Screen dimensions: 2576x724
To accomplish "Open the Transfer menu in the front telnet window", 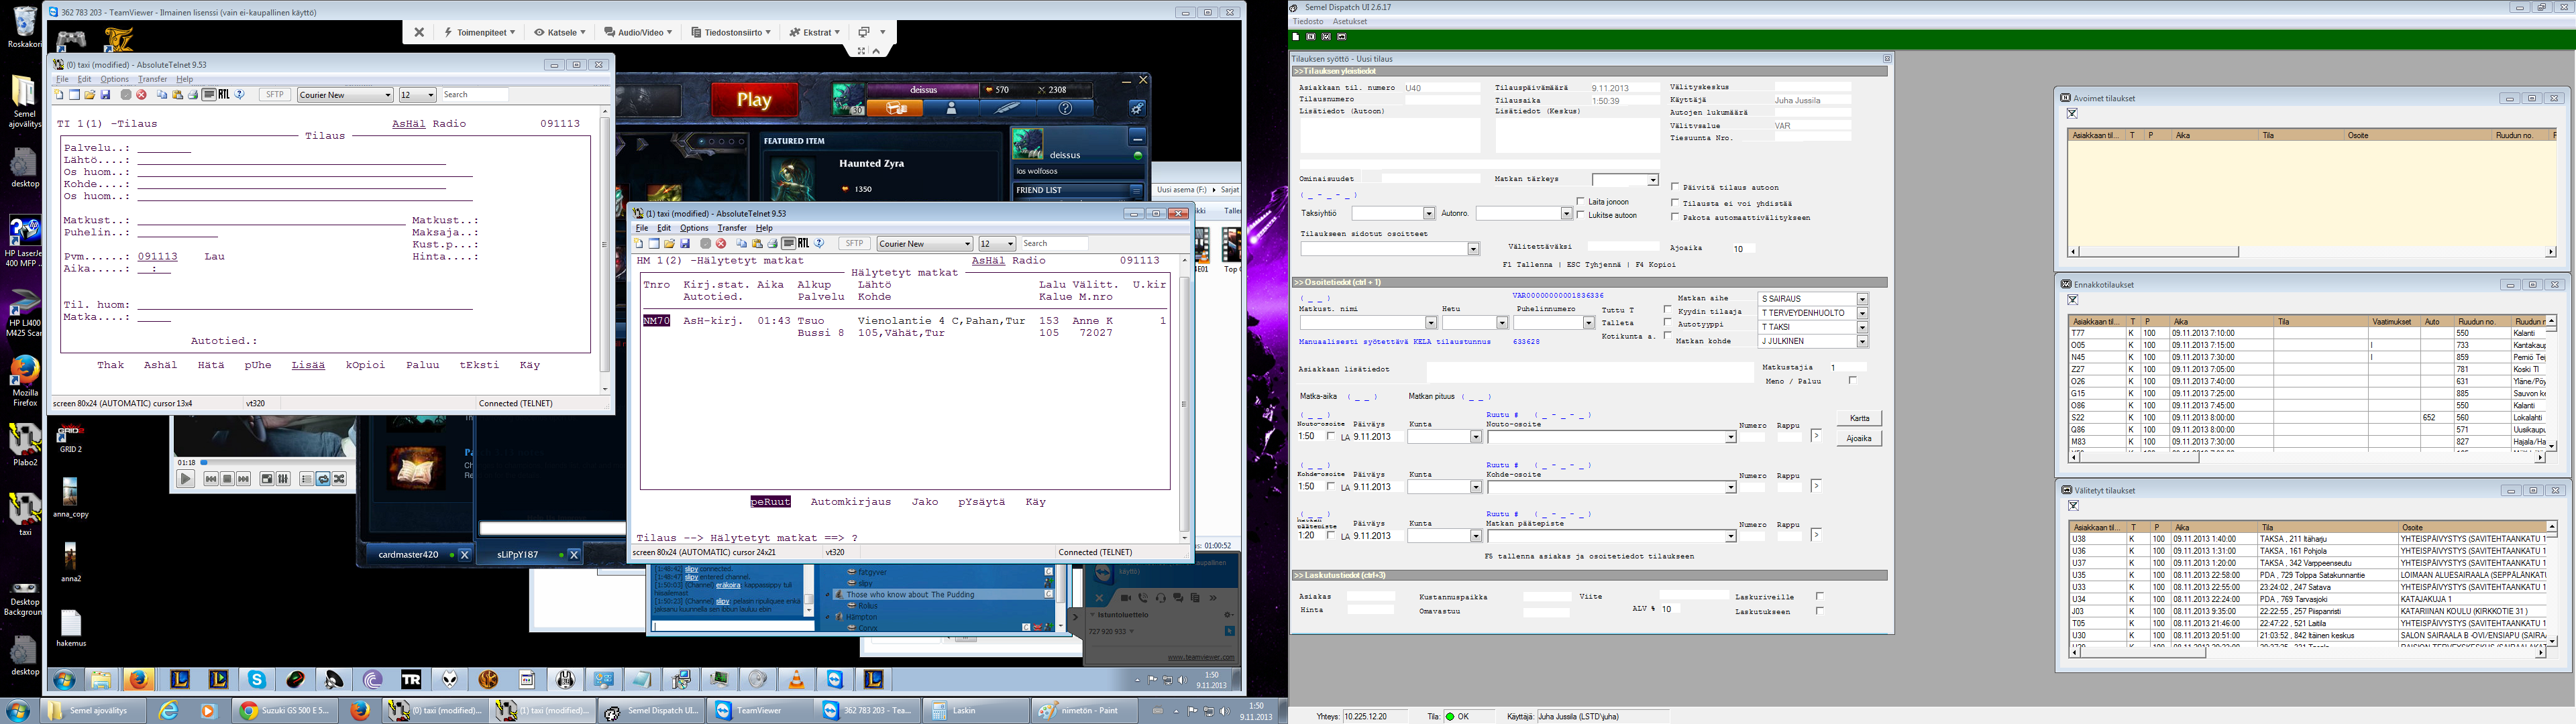I will (x=731, y=228).
